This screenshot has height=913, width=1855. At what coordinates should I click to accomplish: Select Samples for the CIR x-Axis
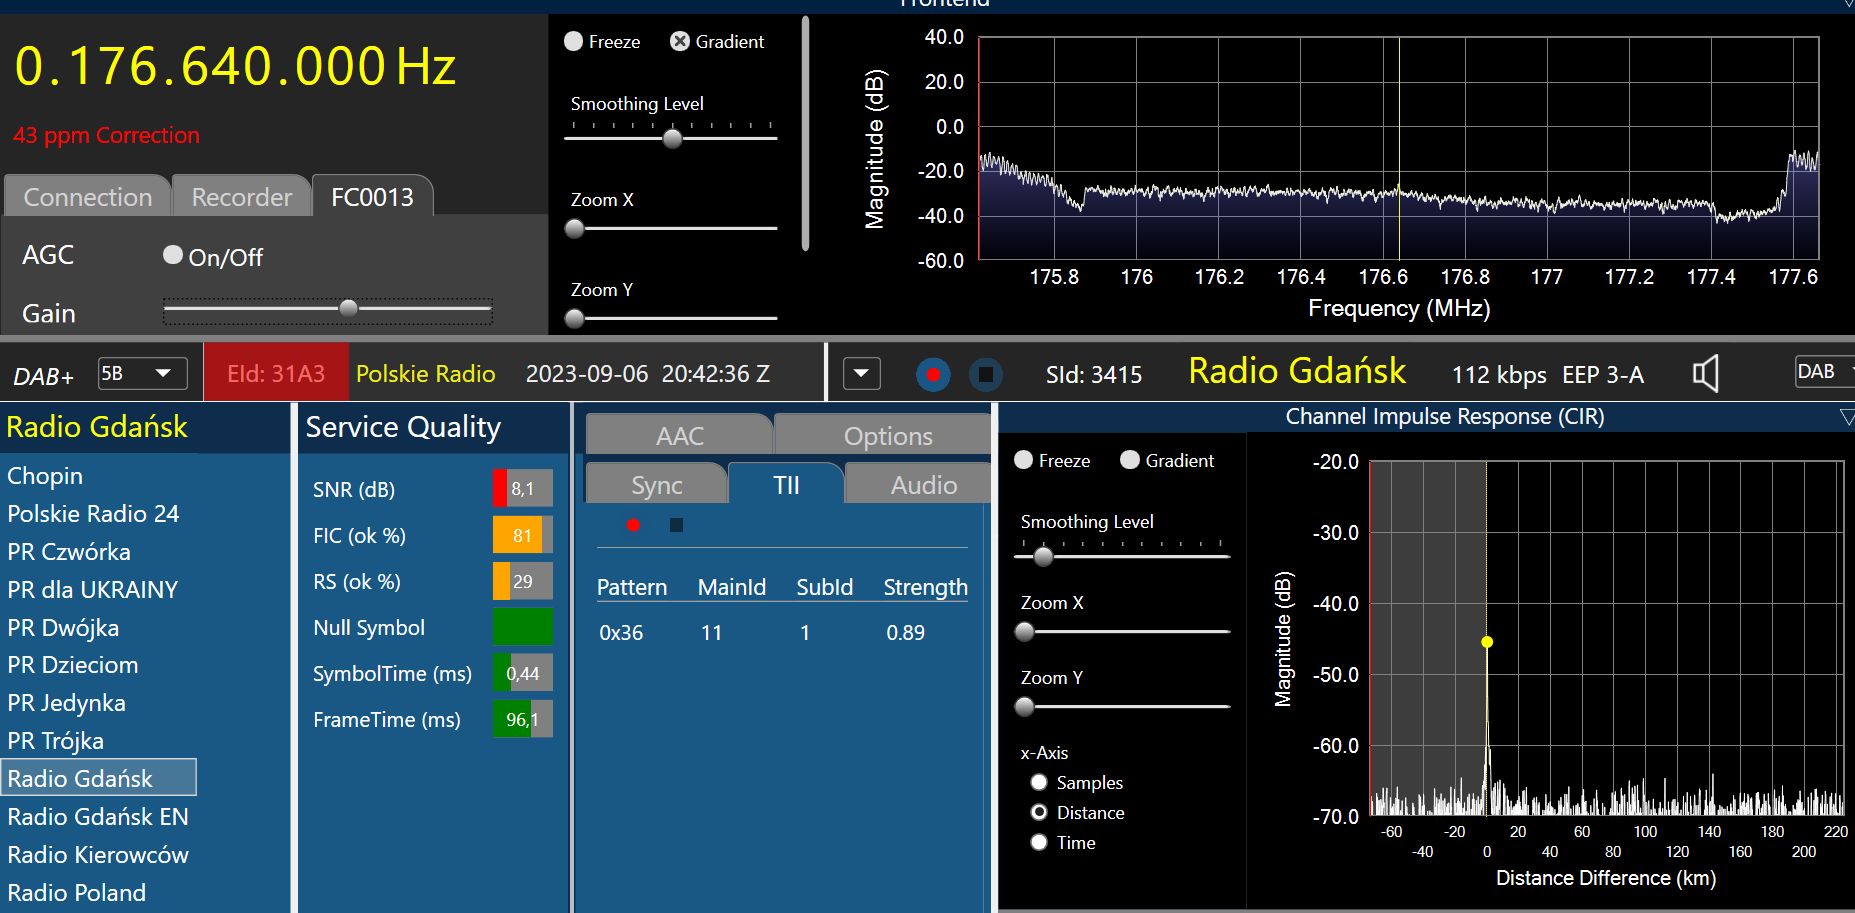pyautogui.click(x=1039, y=783)
